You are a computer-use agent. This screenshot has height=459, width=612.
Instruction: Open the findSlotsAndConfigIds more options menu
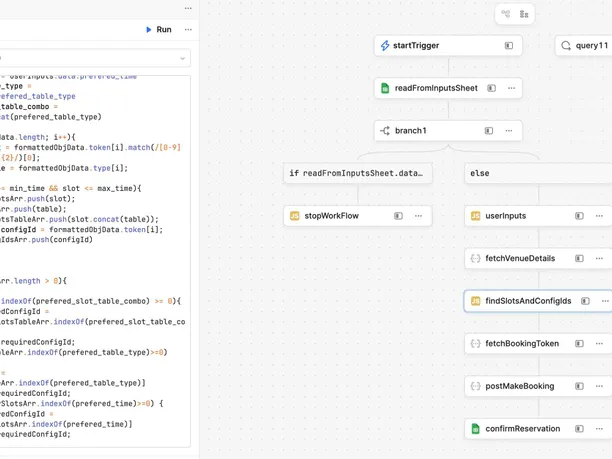coord(605,301)
